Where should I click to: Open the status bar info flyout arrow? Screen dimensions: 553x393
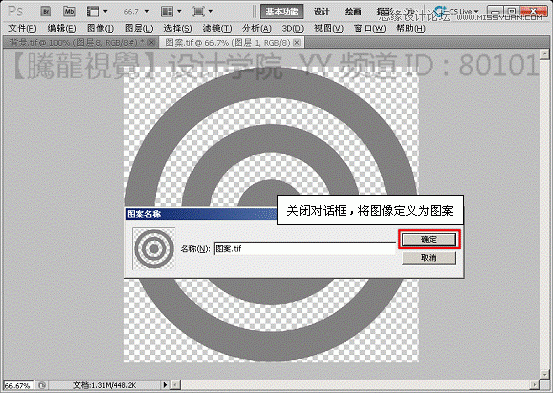click(x=165, y=385)
